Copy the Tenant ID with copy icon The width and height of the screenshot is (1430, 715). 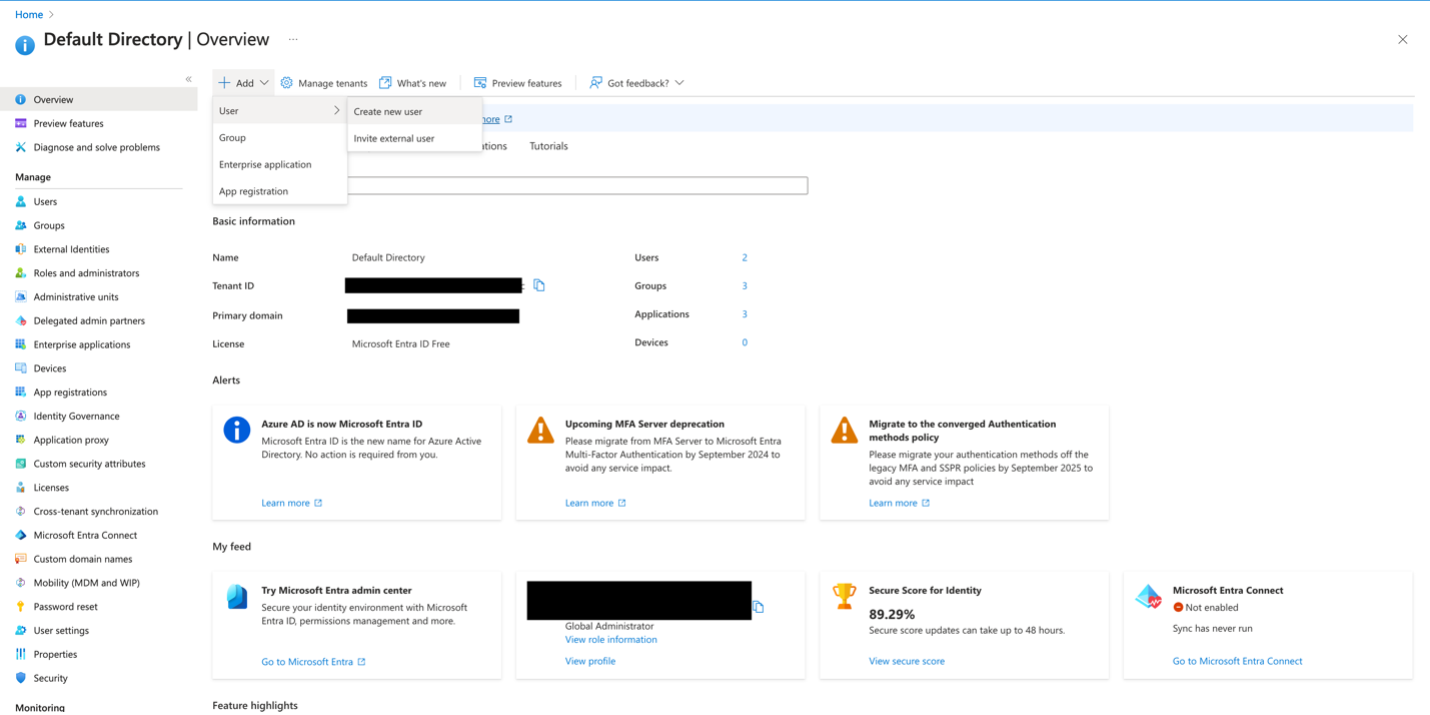tap(539, 286)
